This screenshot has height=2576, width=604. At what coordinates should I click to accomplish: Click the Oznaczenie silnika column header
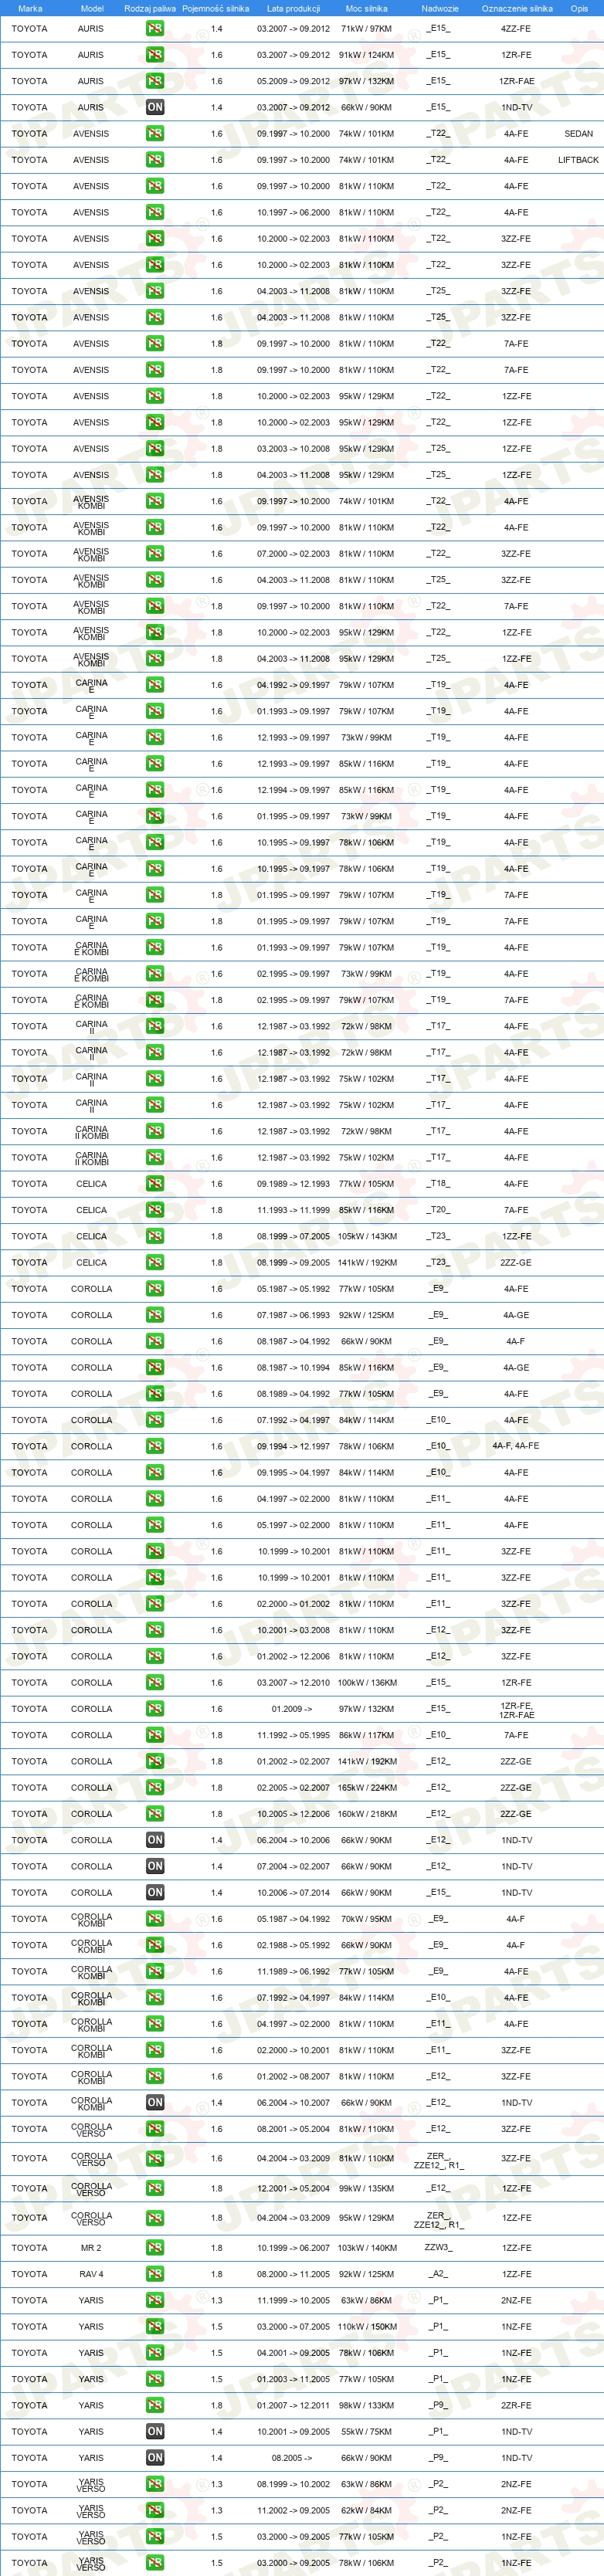517,8
